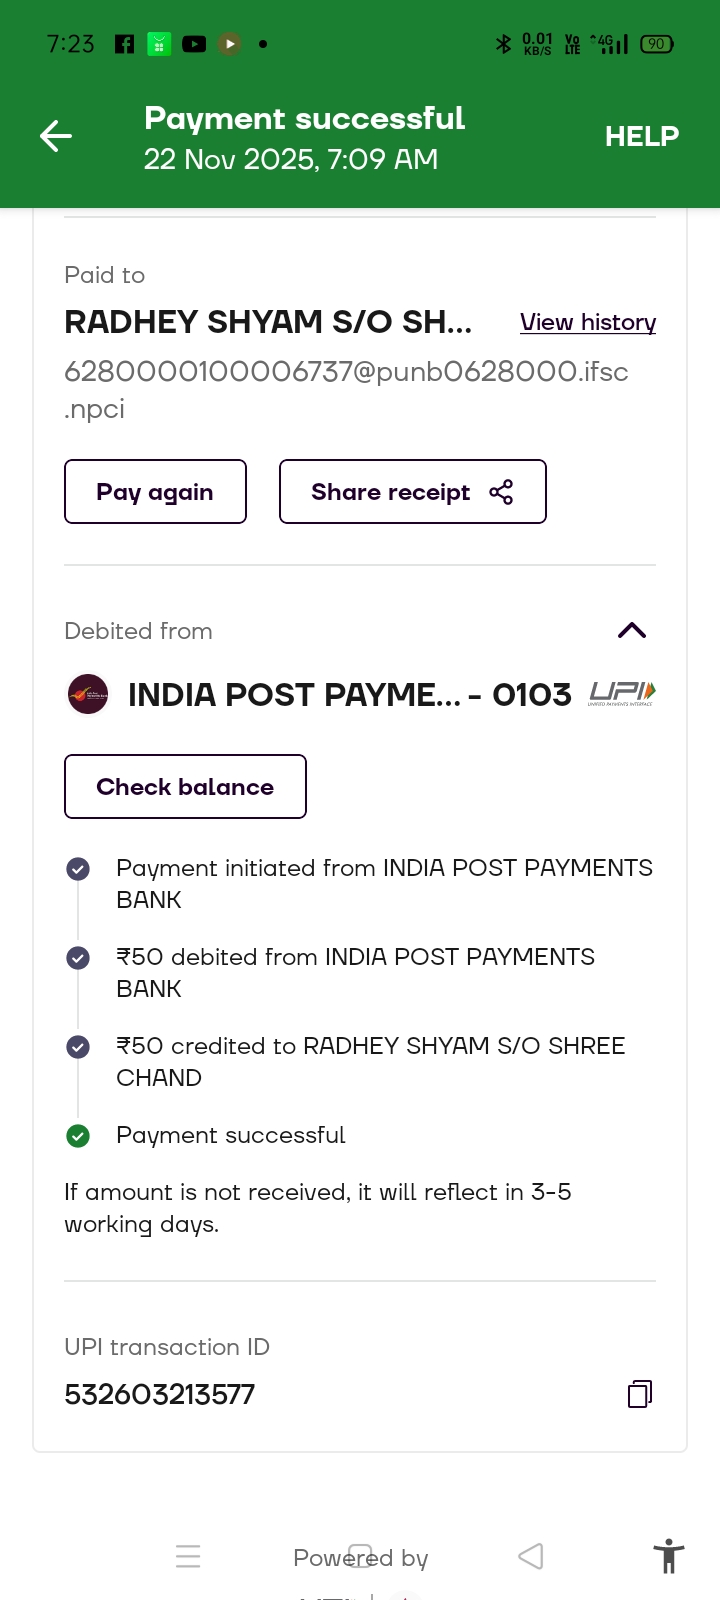Copy the UPI transaction ID
Screen dimensions: 720x1600
(640, 1393)
